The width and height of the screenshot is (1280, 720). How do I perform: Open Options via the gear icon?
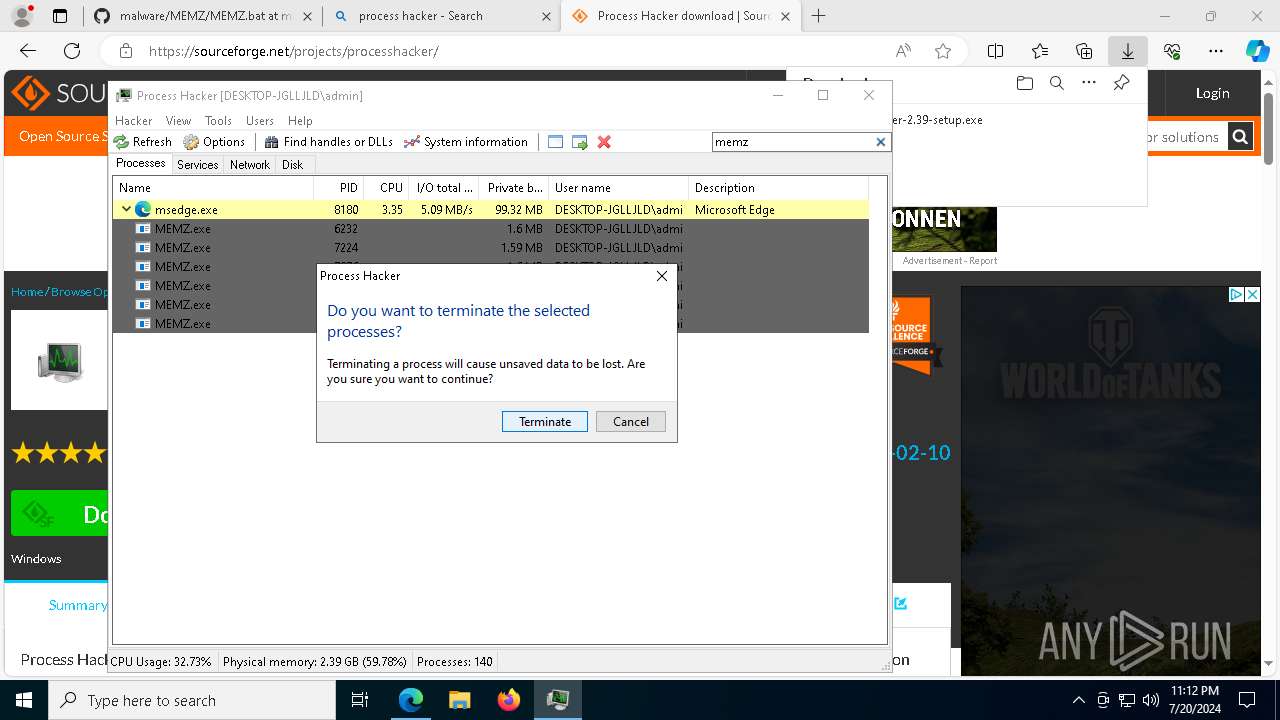pos(191,142)
